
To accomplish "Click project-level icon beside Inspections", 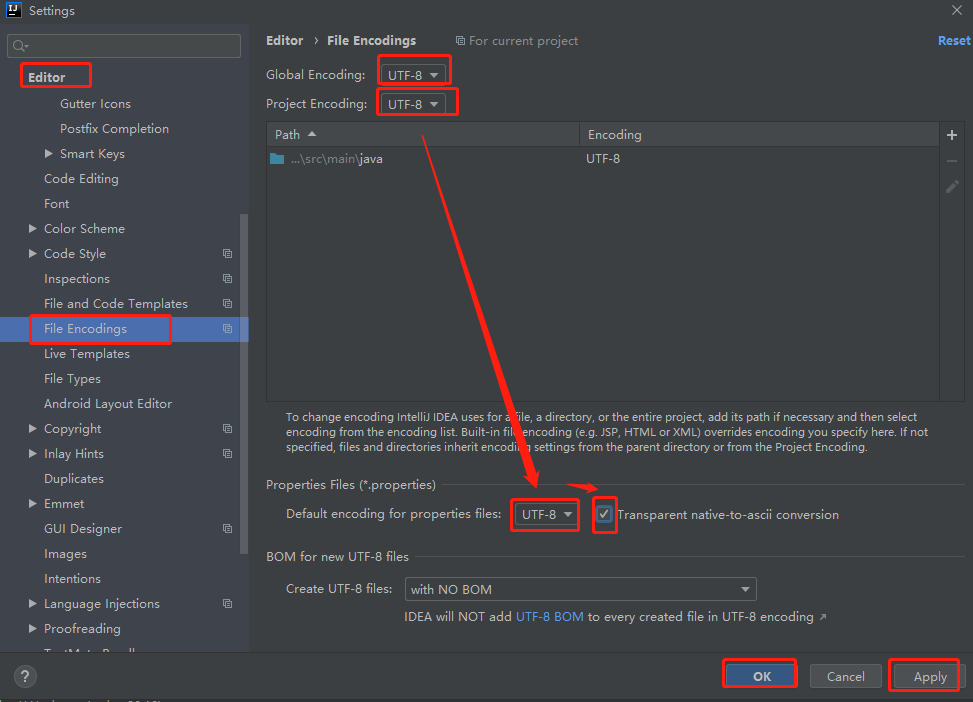I will [x=228, y=279].
